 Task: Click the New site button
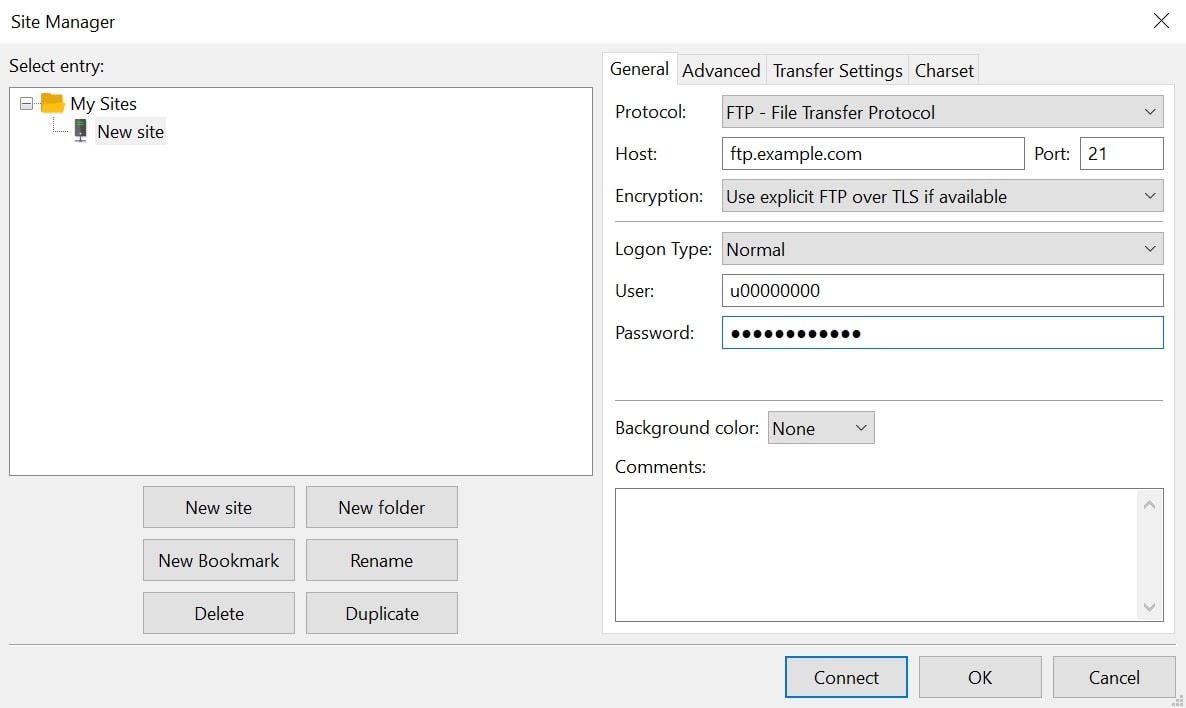[219, 507]
